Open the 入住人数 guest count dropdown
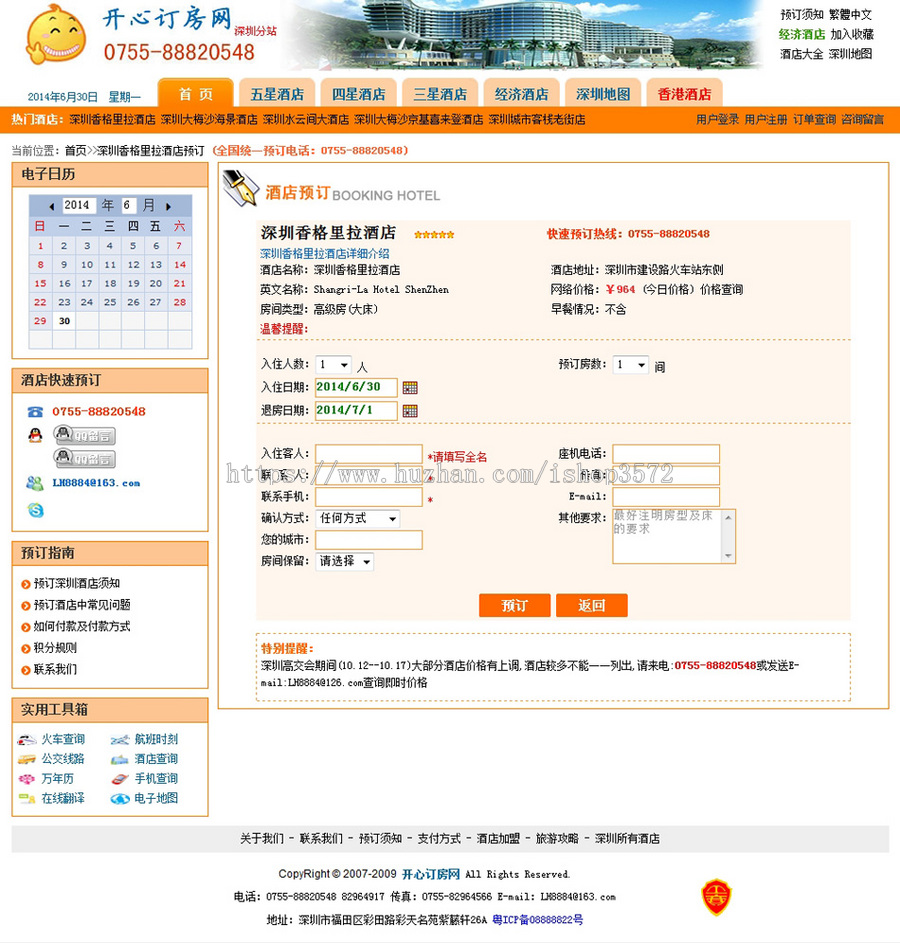 click(x=334, y=364)
